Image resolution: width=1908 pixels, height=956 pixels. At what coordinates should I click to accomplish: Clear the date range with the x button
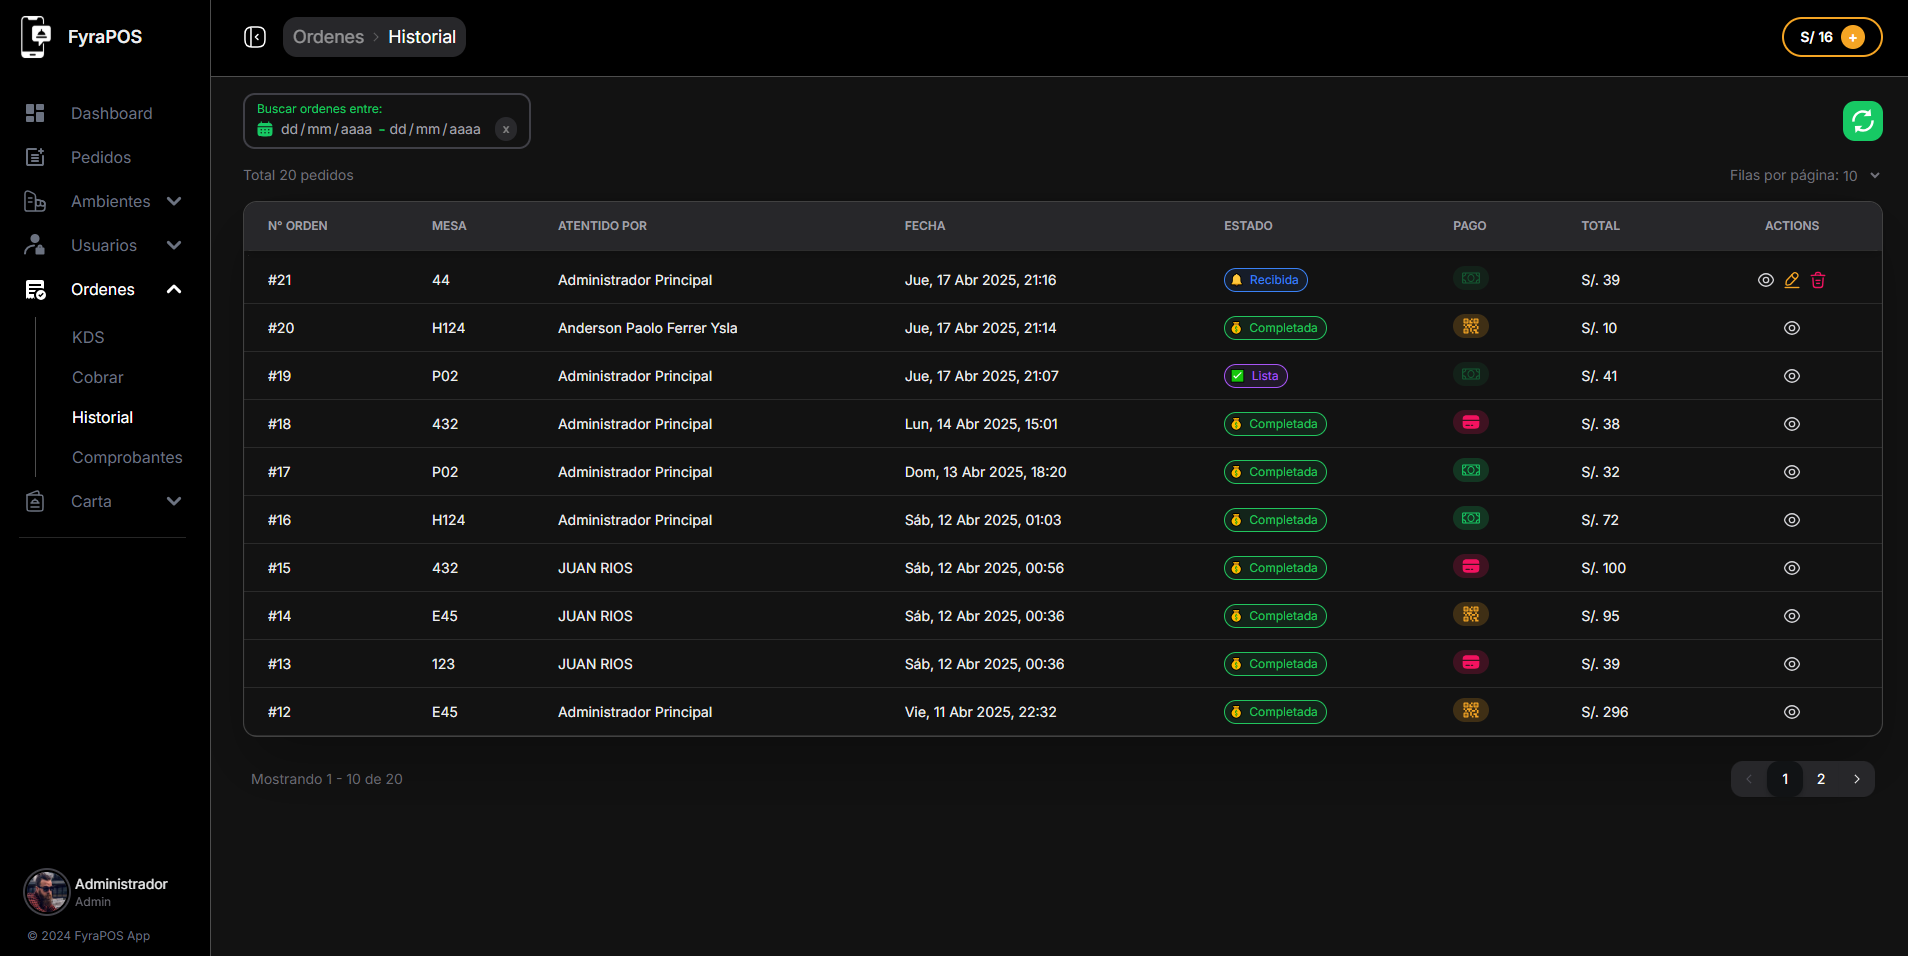pyautogui.click(x=506, y=129)
